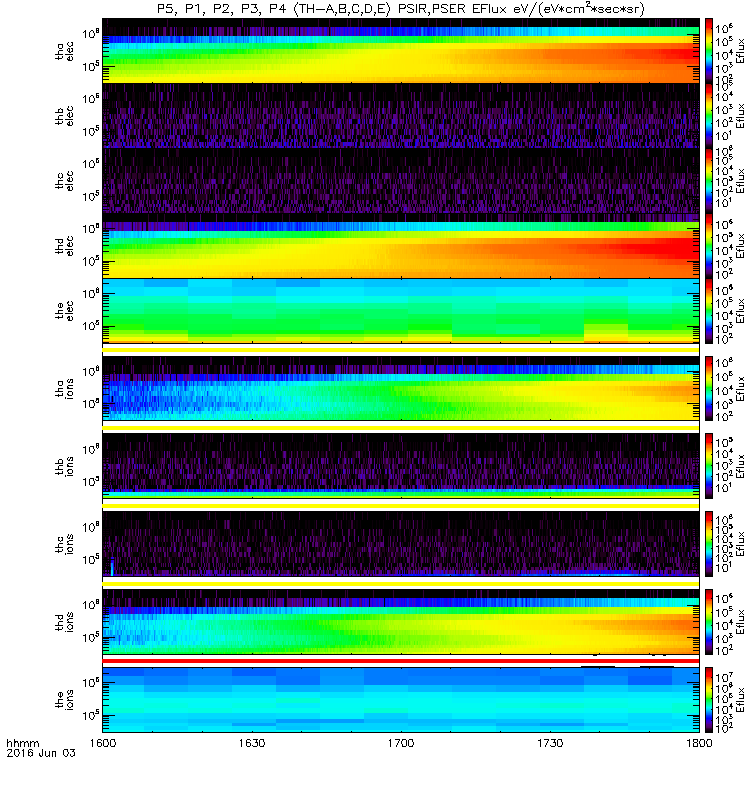
Task: Click the Eflux label next to thd ions colorbar
Action: (x=740, y=622)
